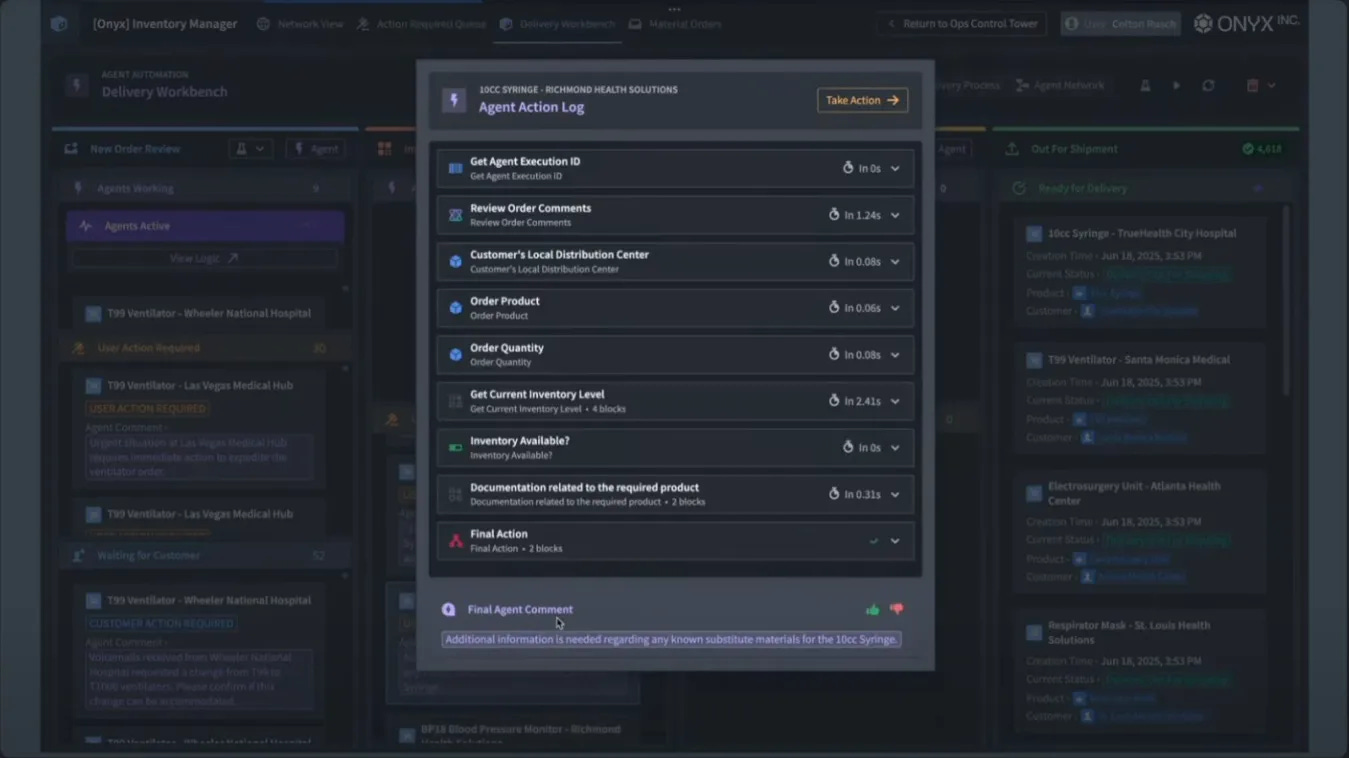Click the View Logic link

pos(204,258)
